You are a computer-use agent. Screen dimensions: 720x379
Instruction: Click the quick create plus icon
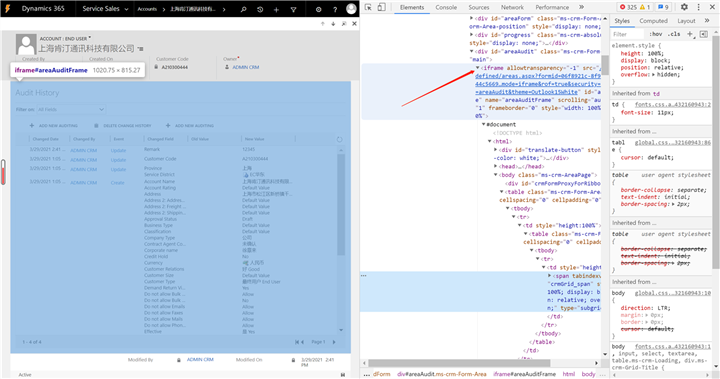coord(276,9)
